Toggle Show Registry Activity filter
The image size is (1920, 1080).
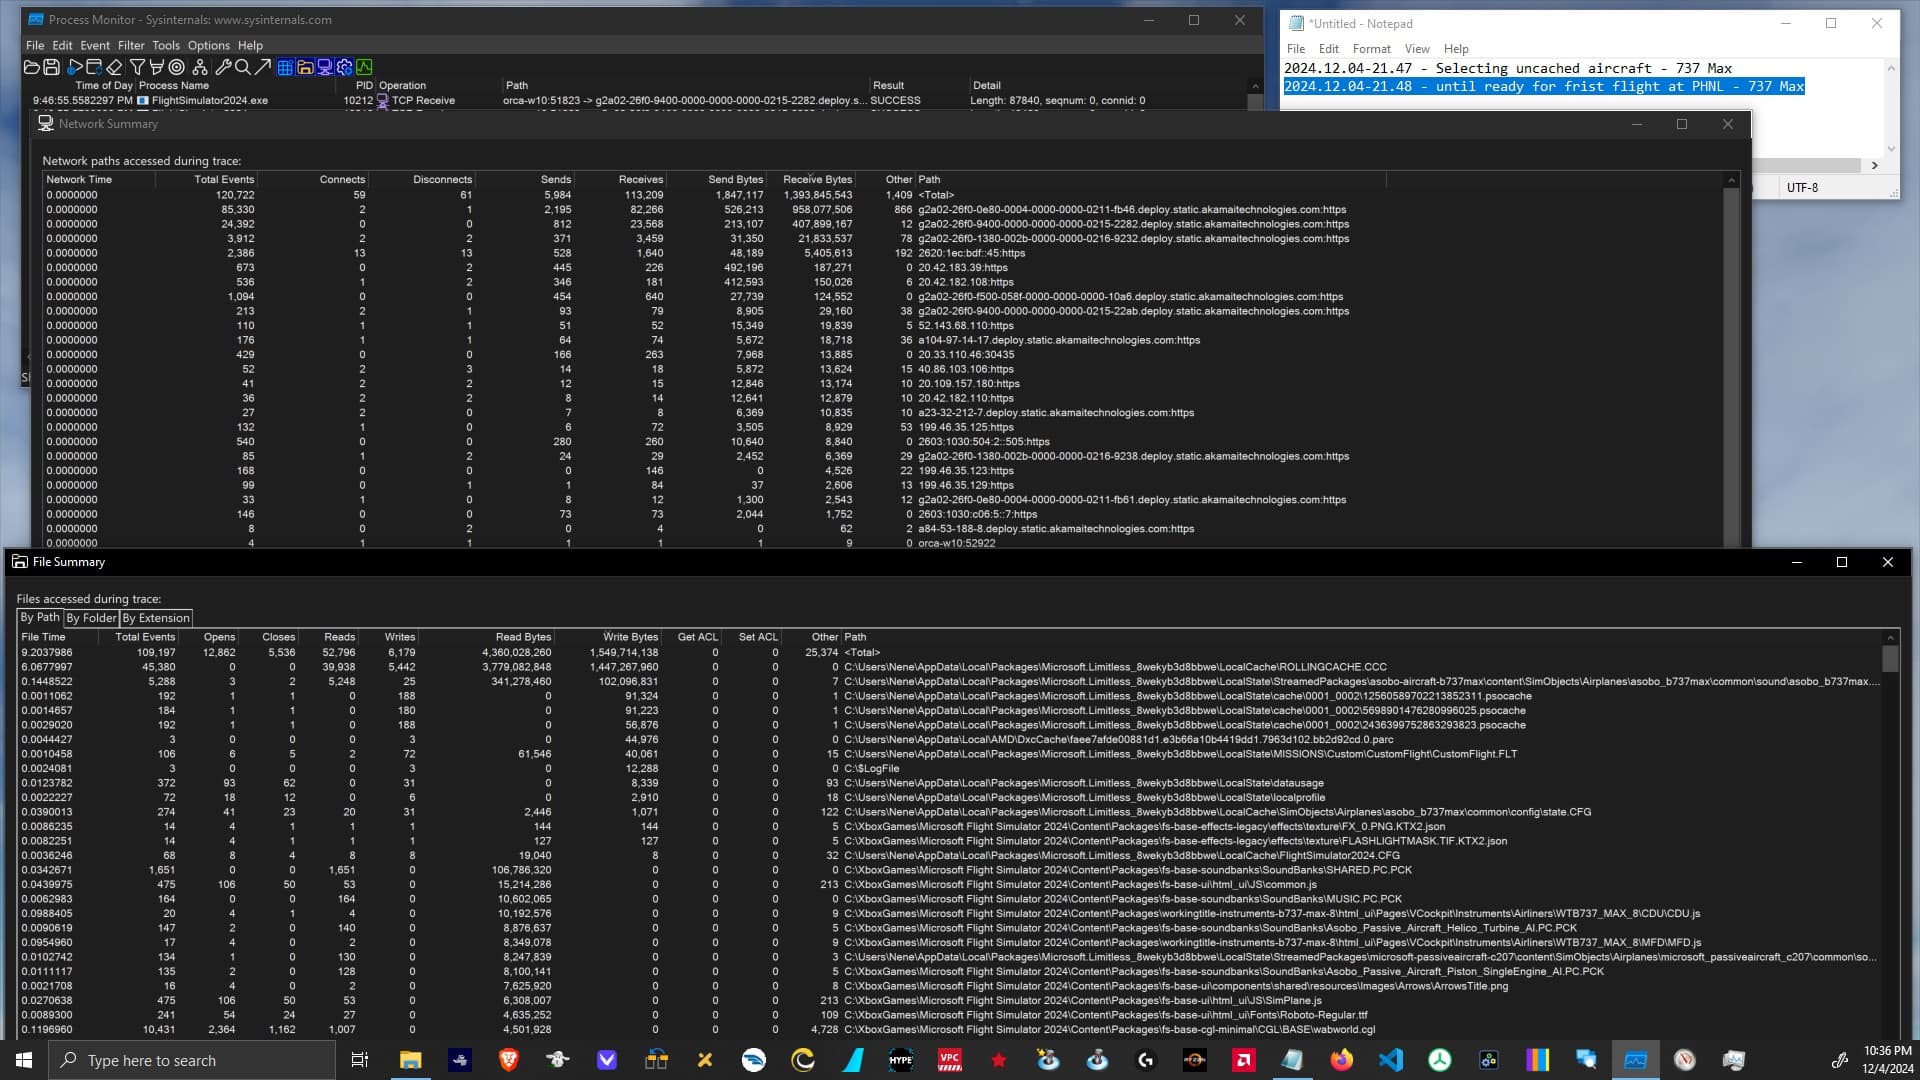[285, 67]
